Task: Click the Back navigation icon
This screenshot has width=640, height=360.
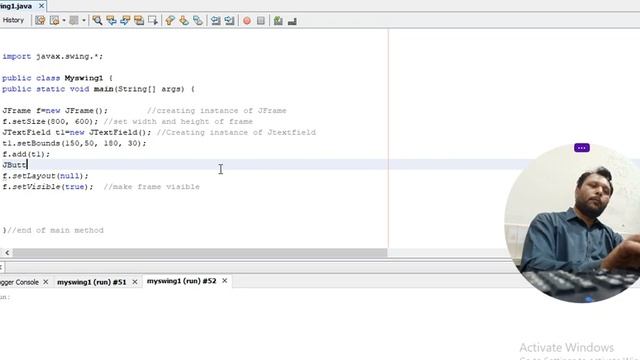Action: tap(54, 20)
